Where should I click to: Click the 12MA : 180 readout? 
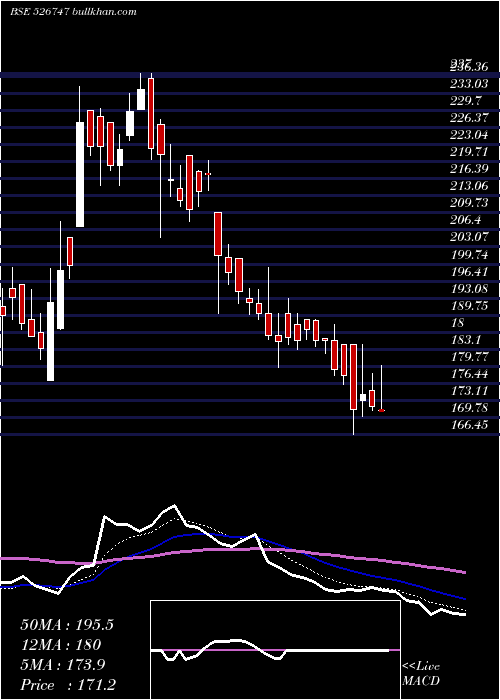(x=61, y=645)
